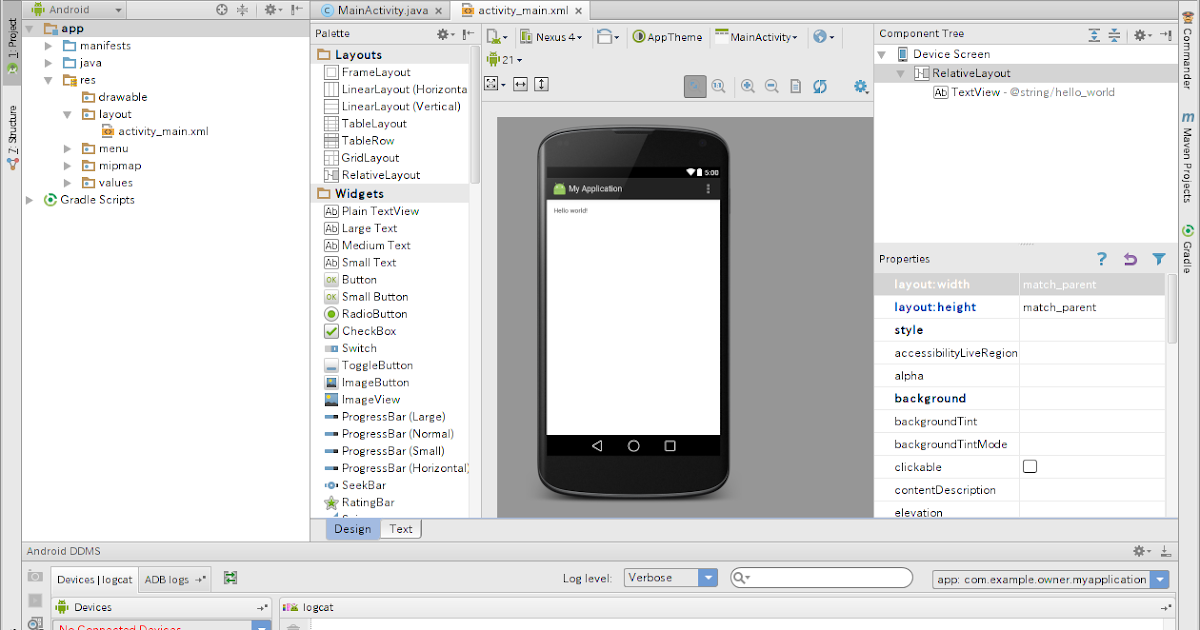Hide the Android DDMS panel
This screenshot has width=1200, height=630.
pyautogui.click(x=1165, y=551)
